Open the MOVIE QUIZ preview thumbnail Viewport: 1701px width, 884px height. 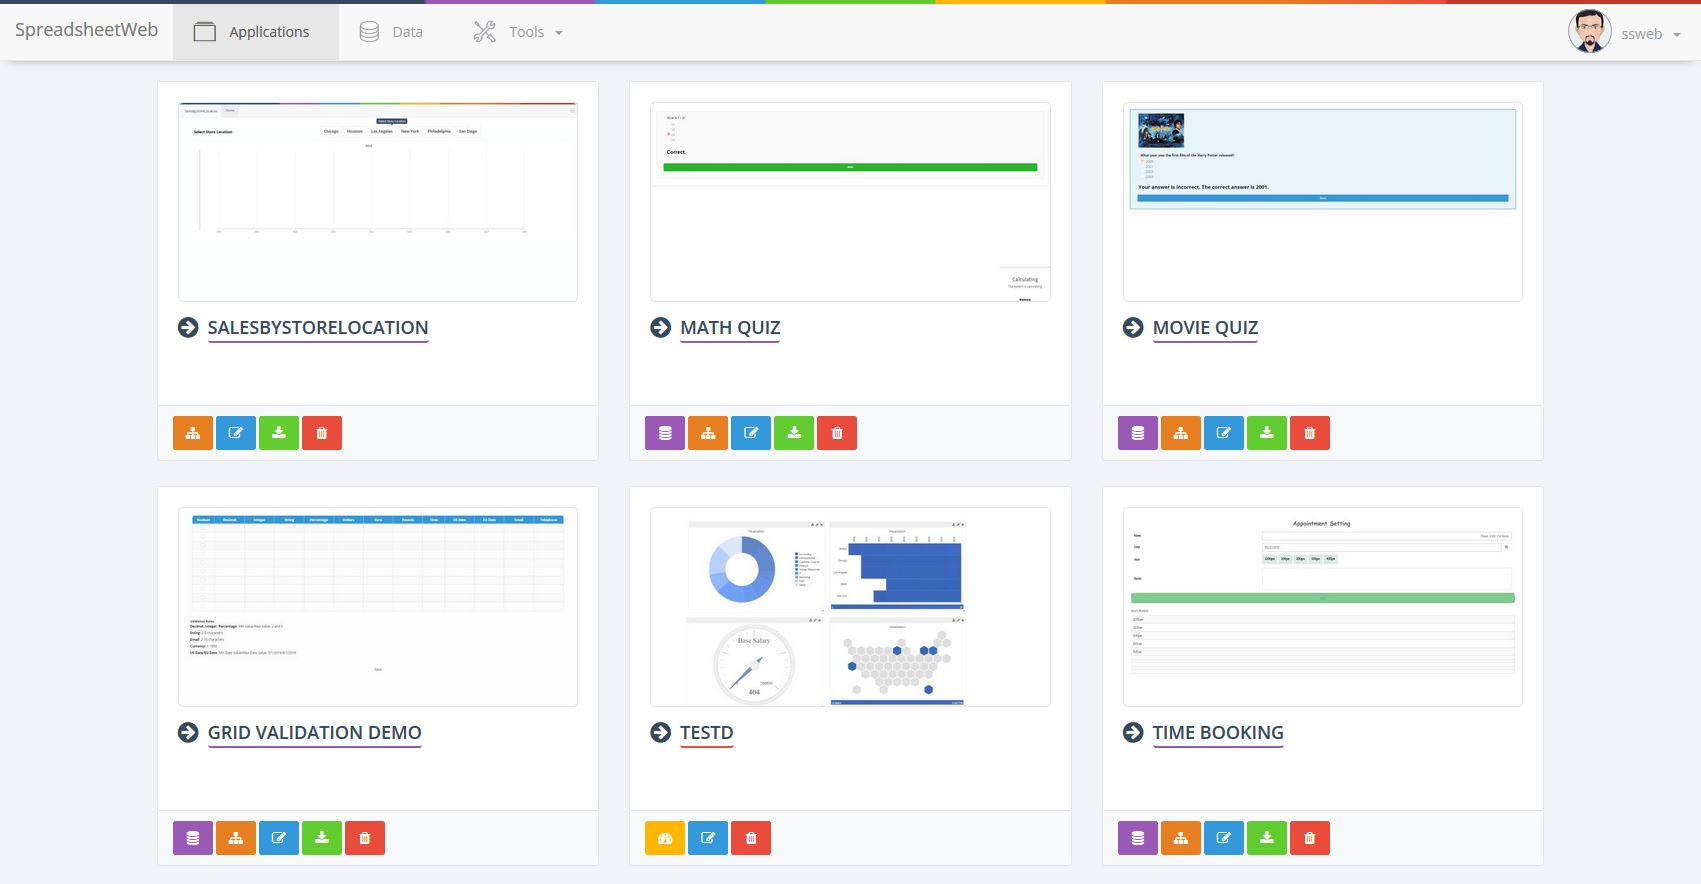click(x=1323, y=202)
